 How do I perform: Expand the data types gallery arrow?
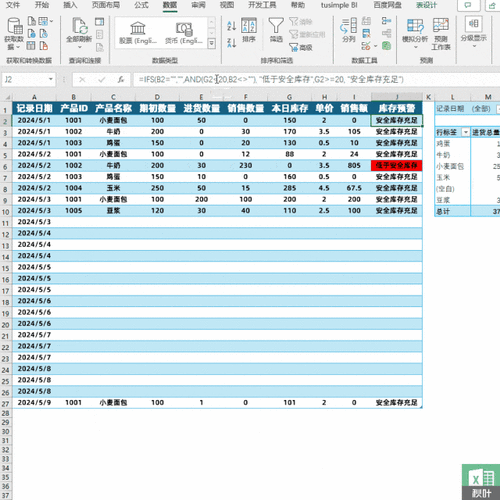click(211, 44)
